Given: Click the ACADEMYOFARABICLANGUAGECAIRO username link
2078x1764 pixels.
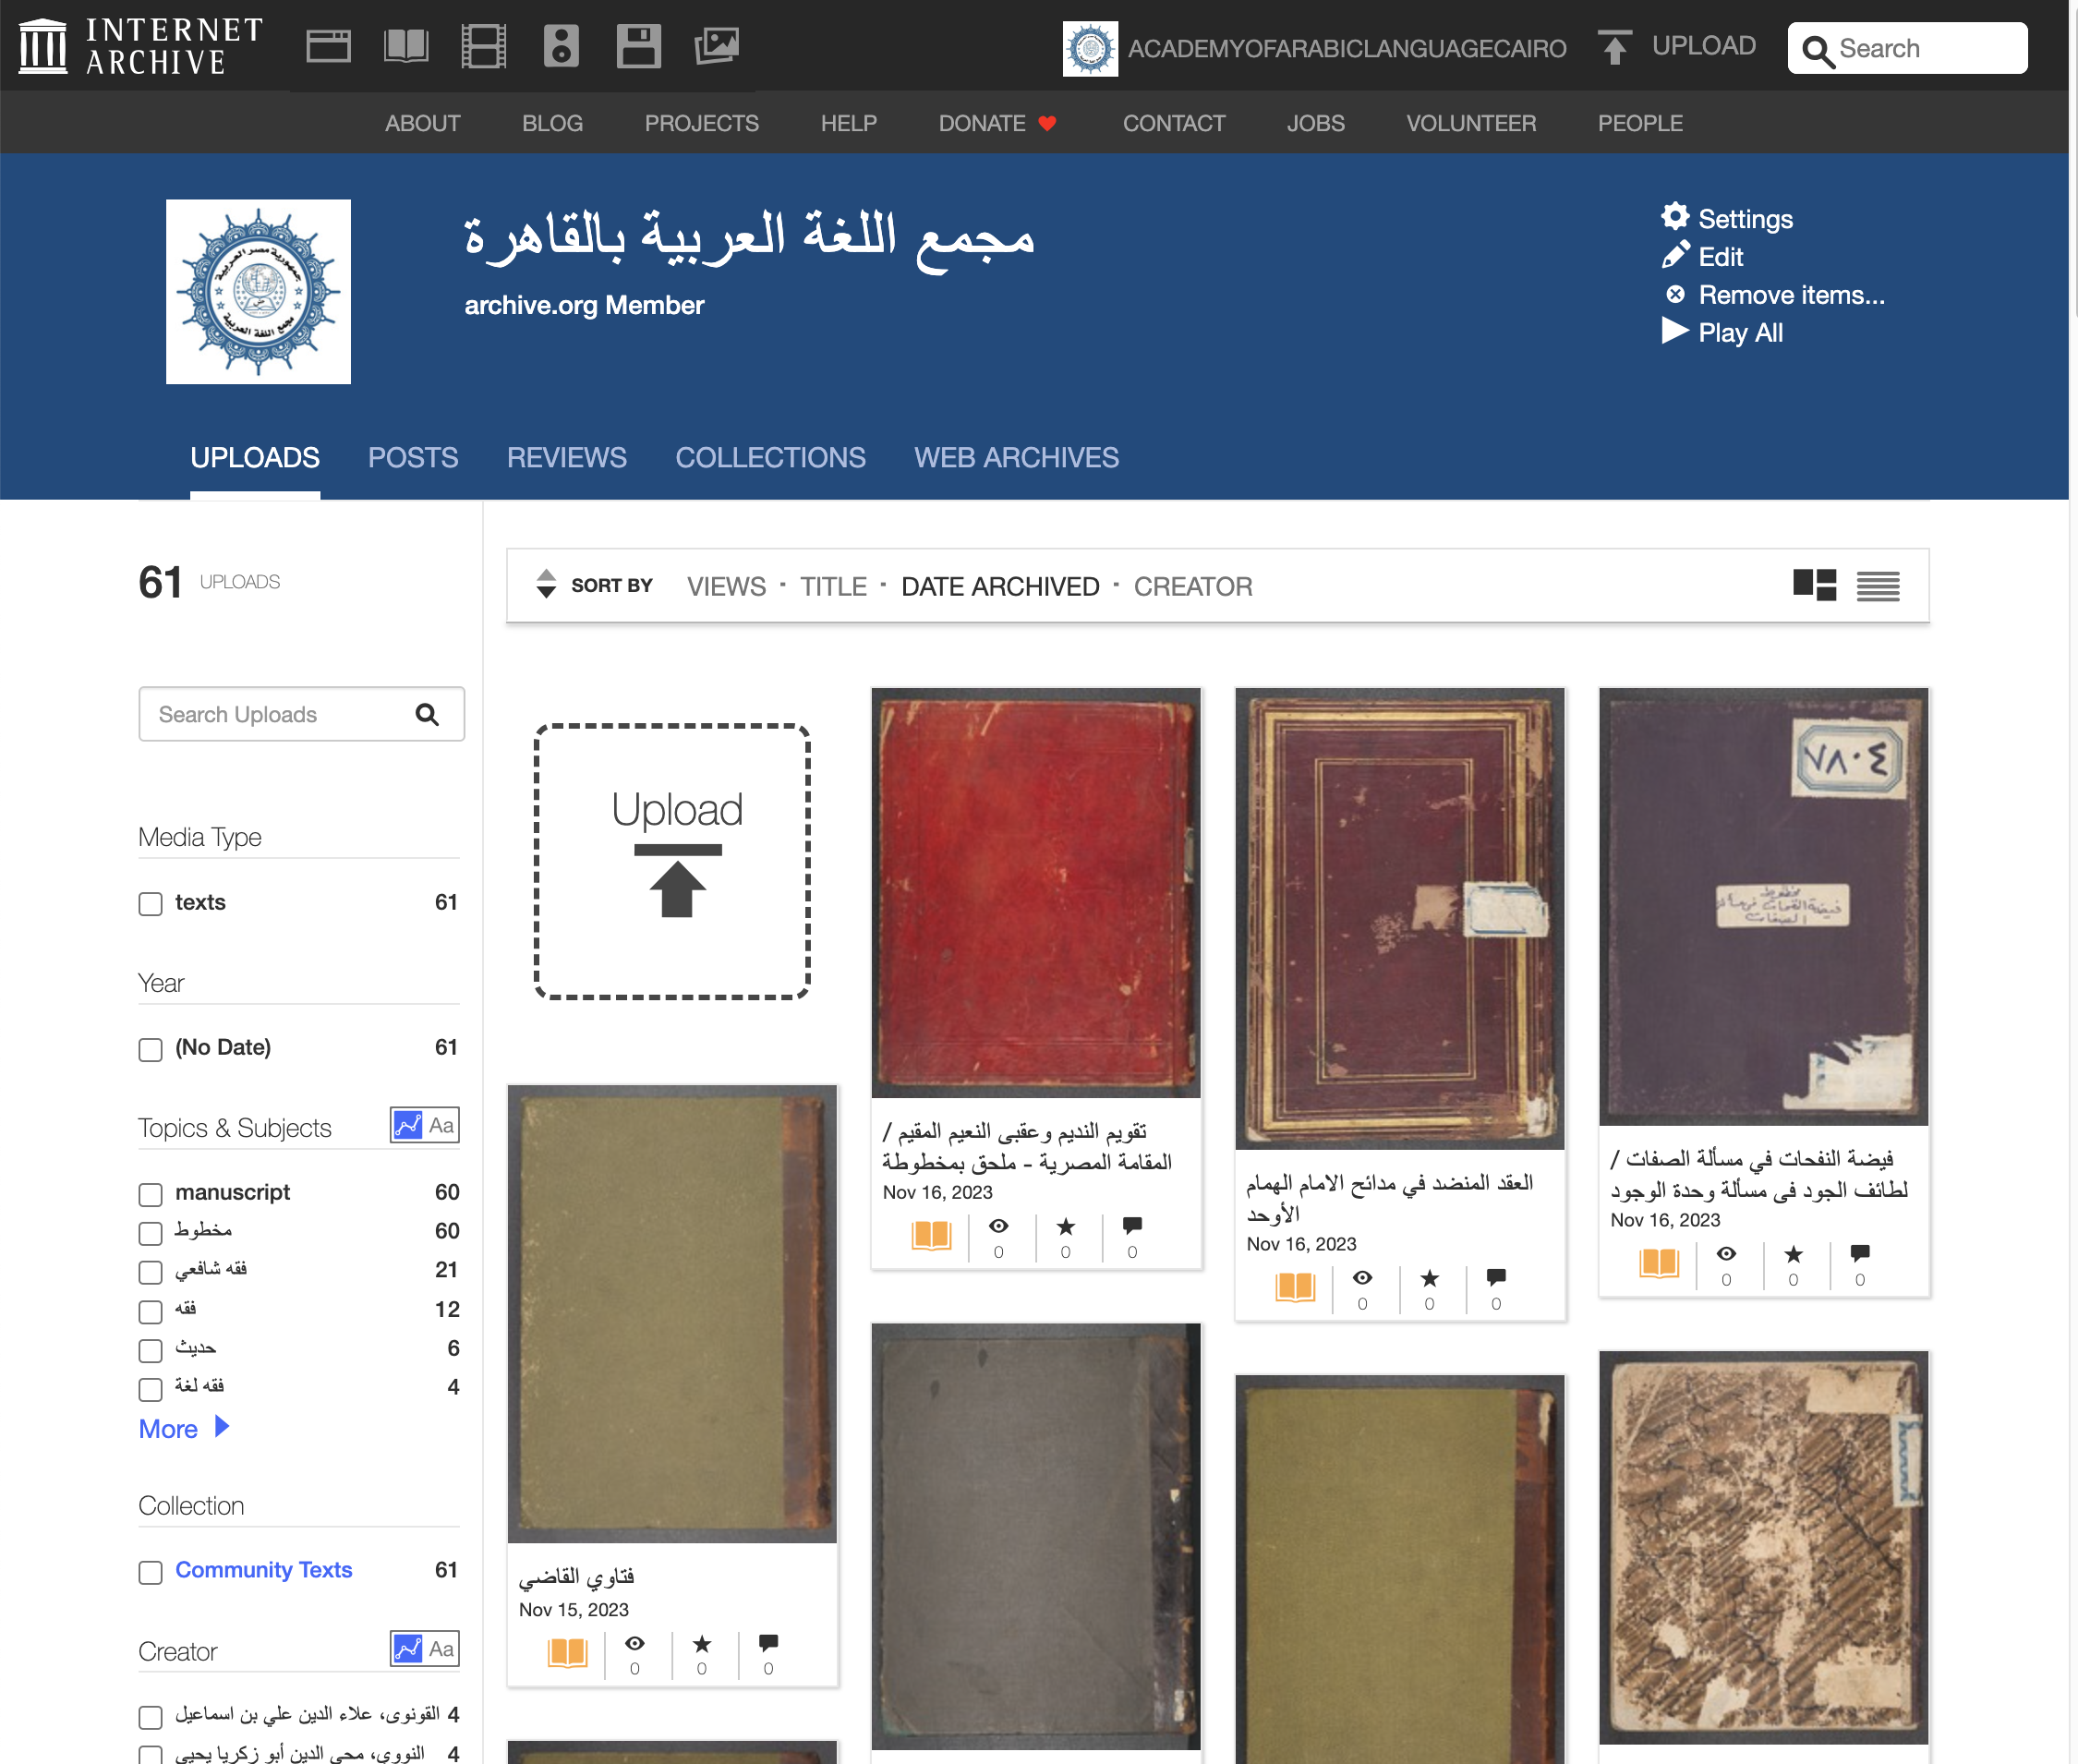Looking at the screenshot, I should click(x=1347, y=48).
